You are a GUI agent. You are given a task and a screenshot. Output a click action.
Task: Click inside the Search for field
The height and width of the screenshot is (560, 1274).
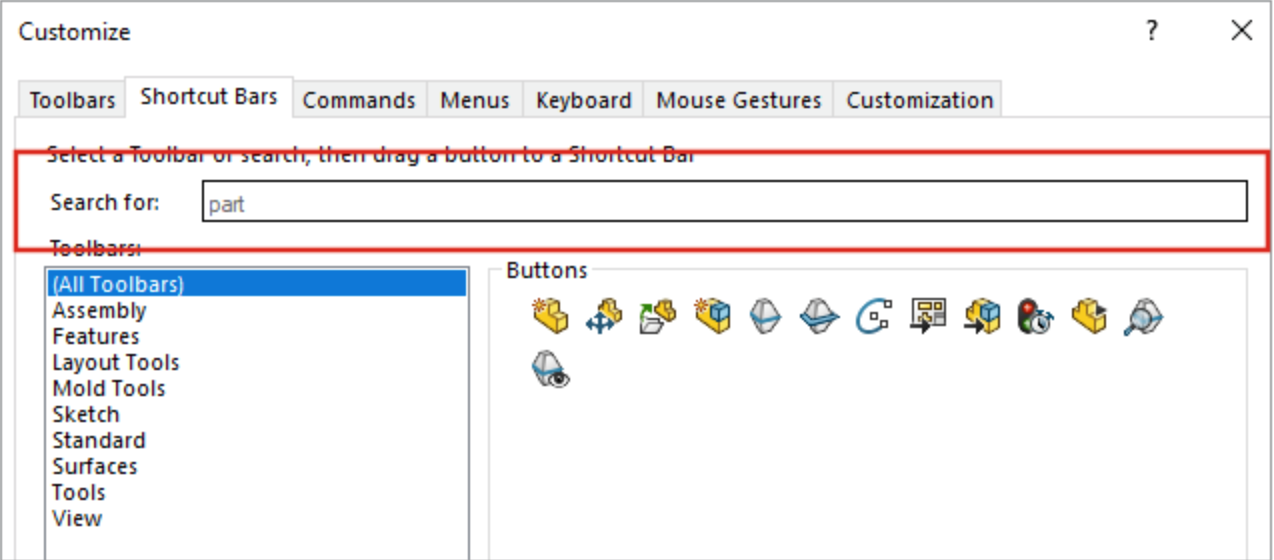pos(725,201)
